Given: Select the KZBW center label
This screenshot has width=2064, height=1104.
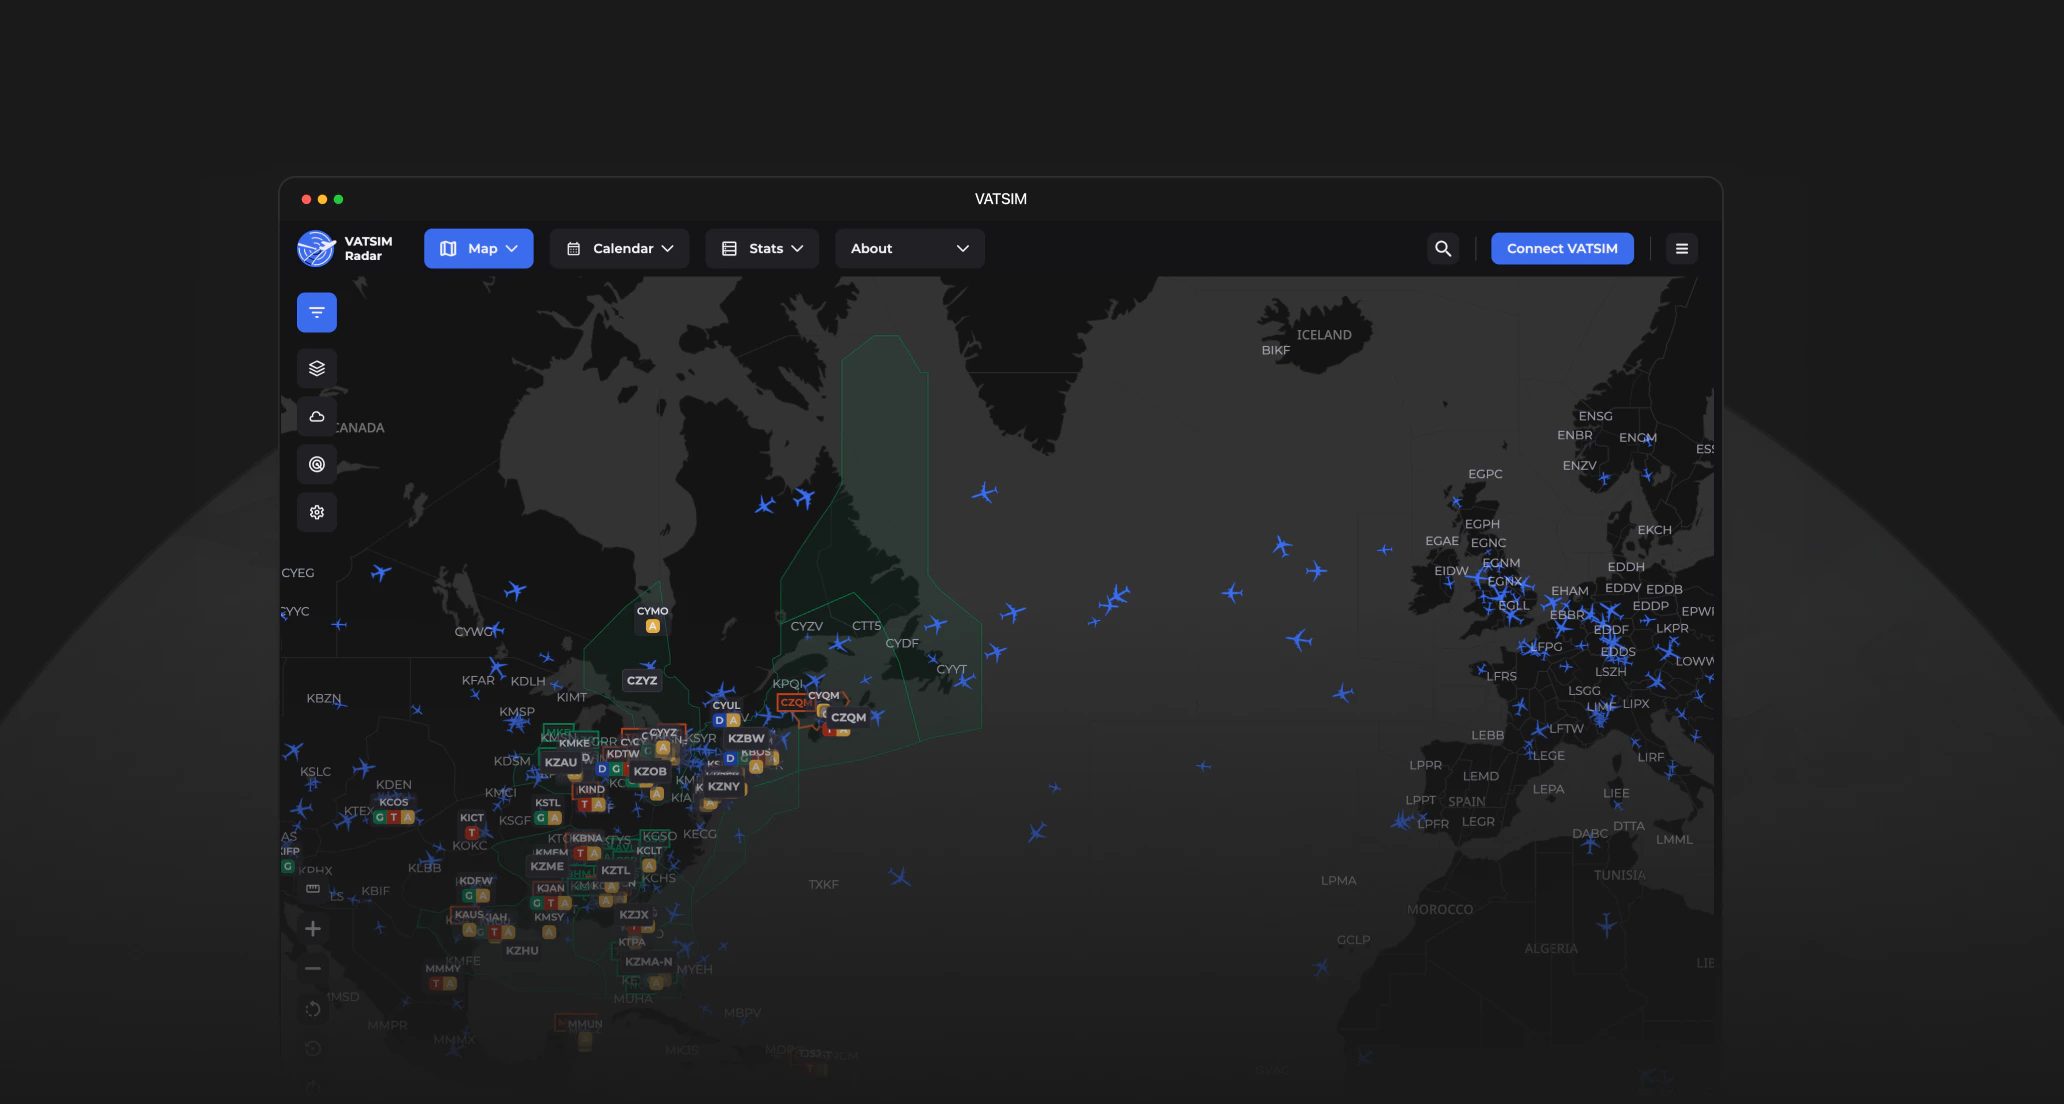Looking at the screenshot, I should pos(746,738).
